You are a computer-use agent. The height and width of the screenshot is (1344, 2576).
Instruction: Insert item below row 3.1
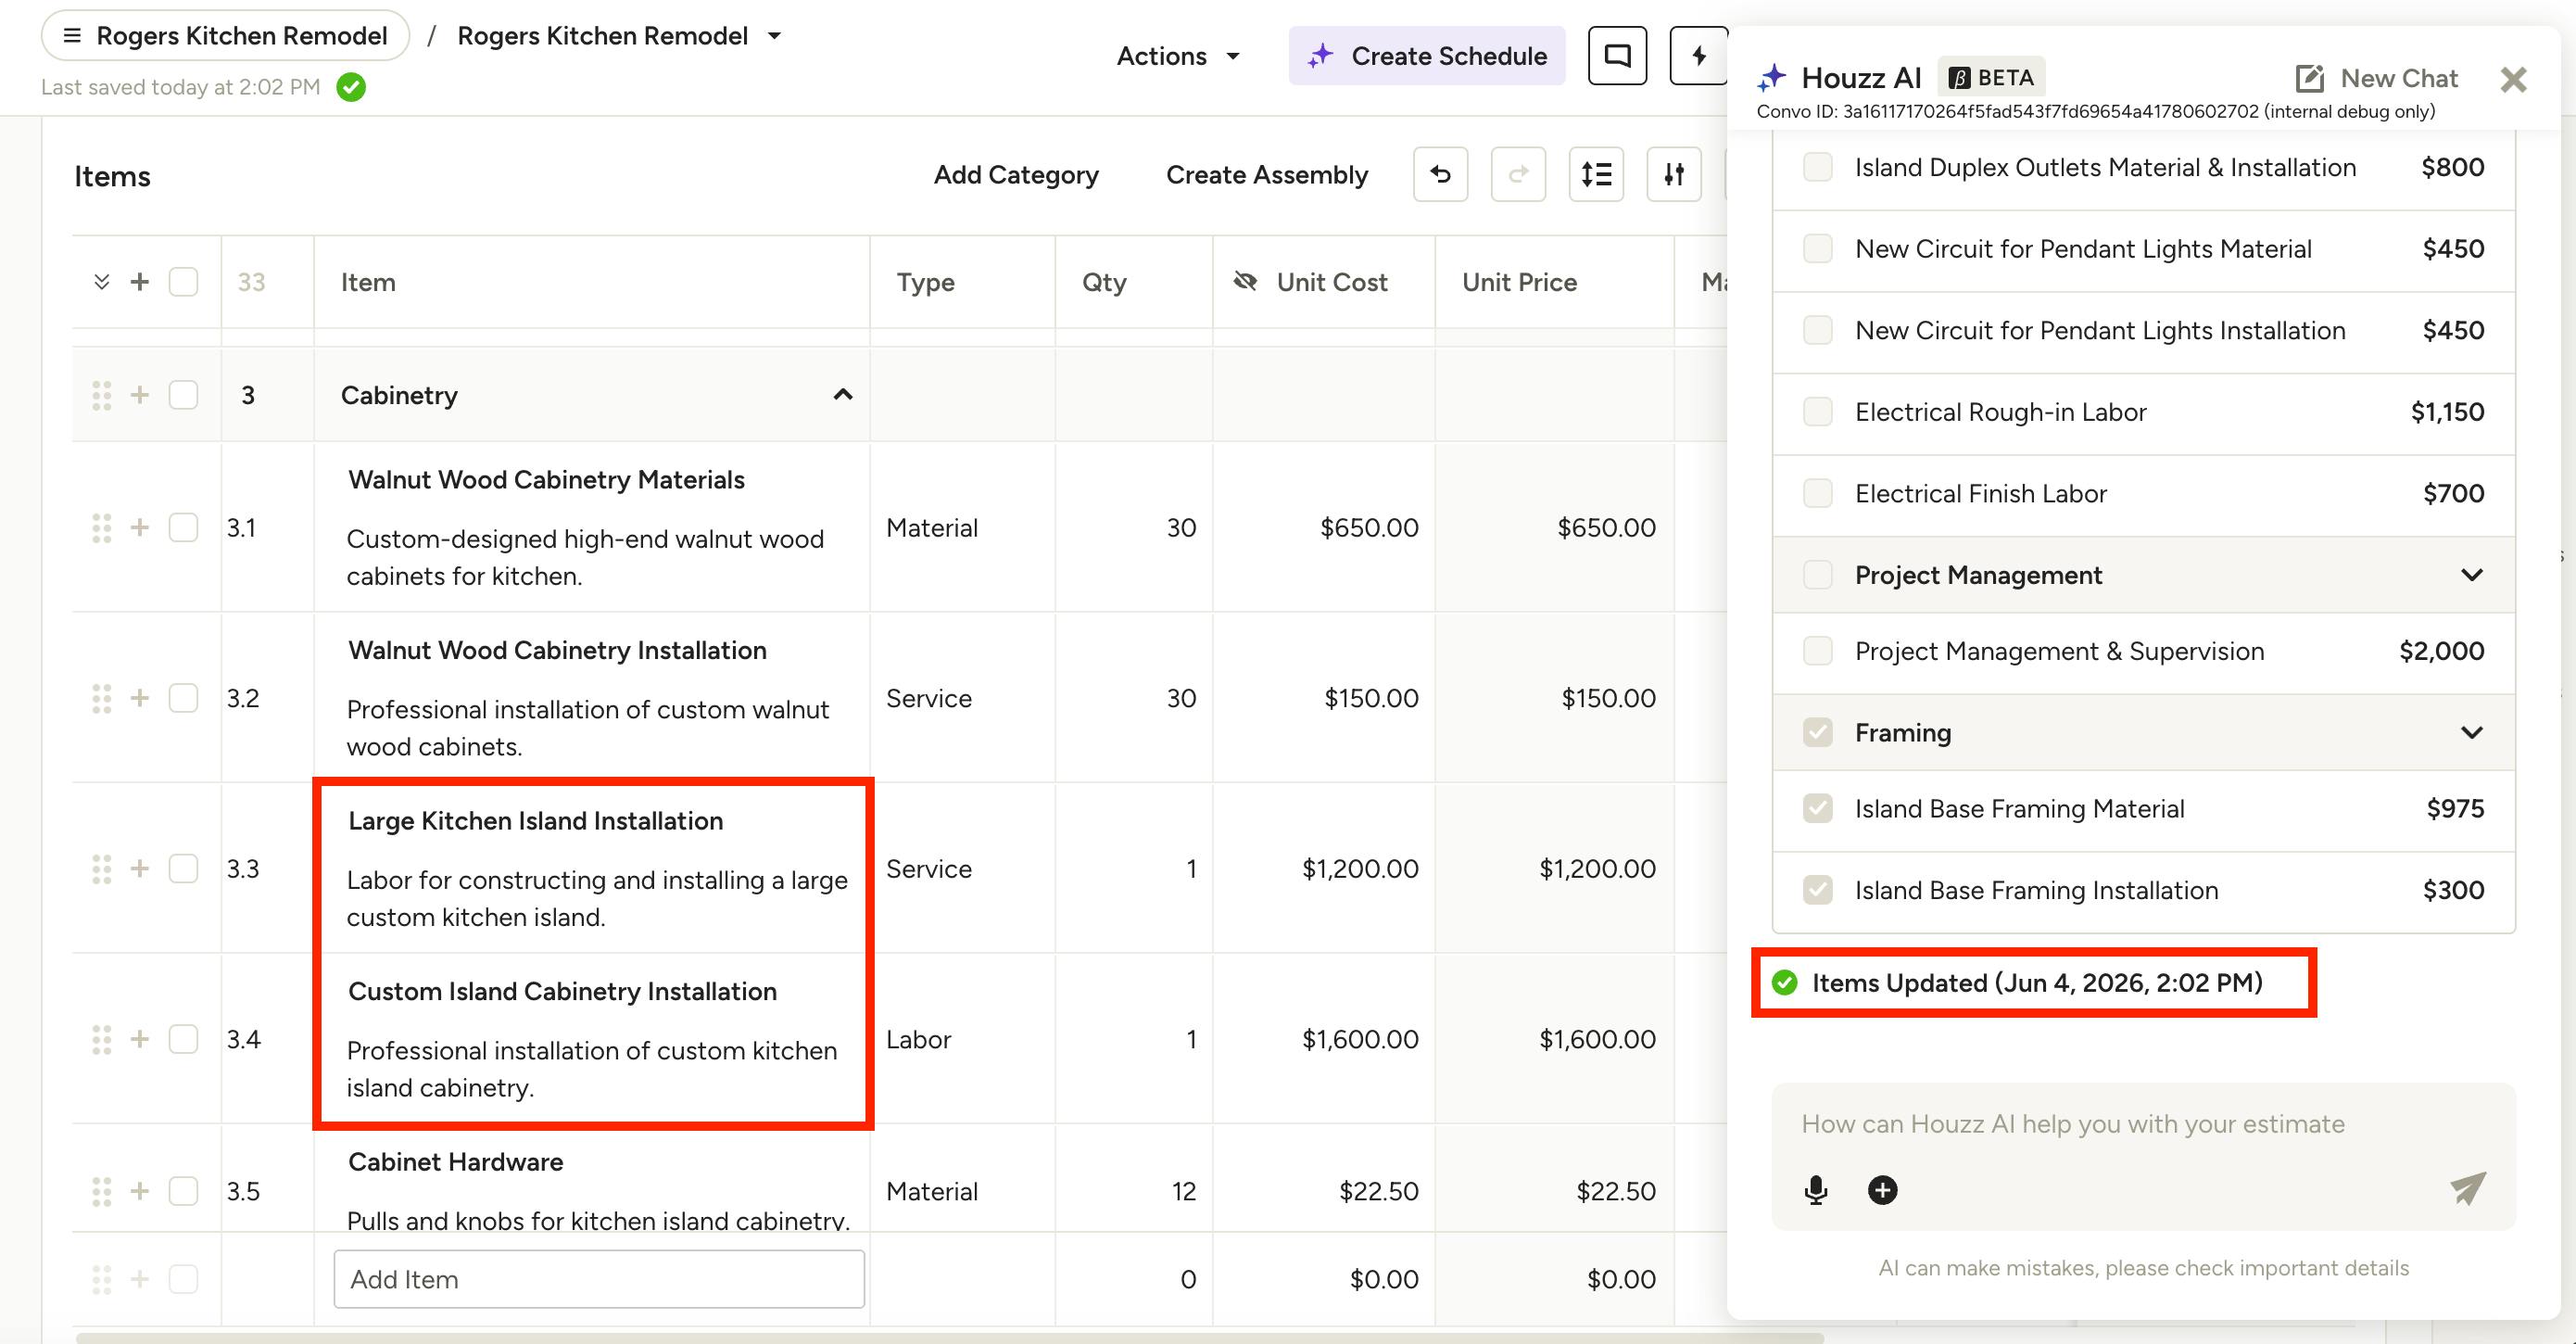click(x=140, y=527)
